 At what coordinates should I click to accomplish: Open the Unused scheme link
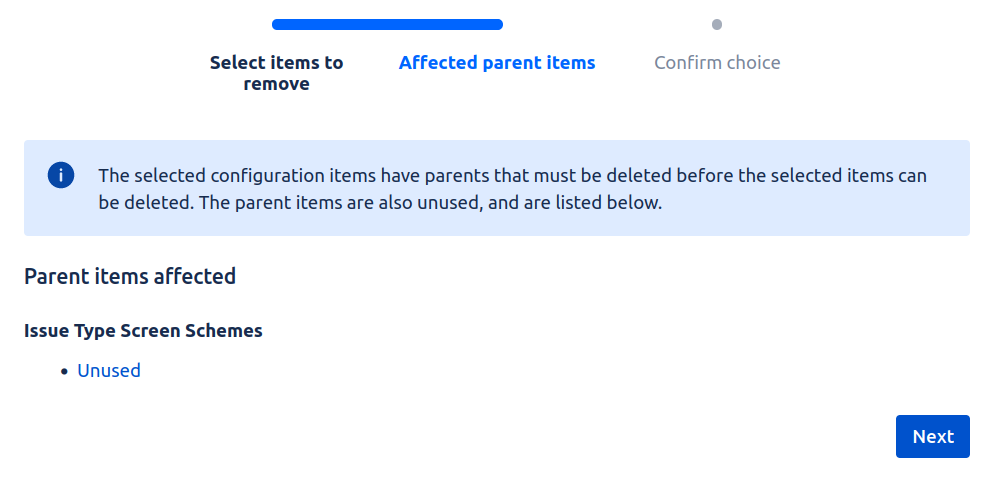click(109, 371)
